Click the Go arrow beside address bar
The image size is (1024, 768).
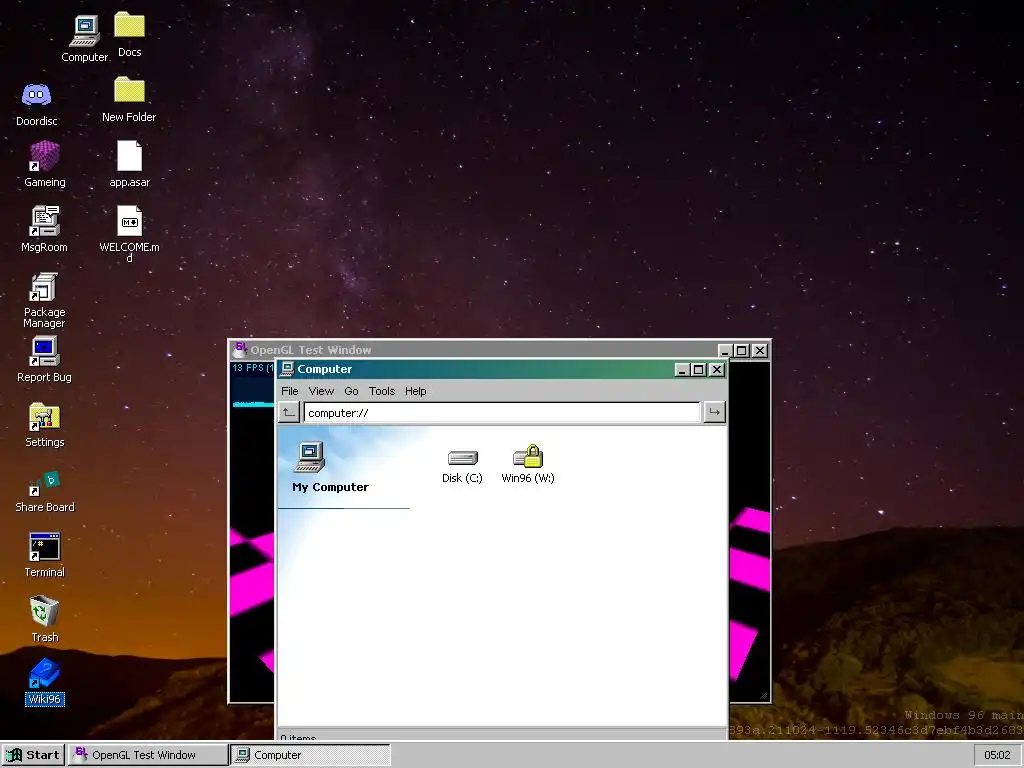pos(714,412)
